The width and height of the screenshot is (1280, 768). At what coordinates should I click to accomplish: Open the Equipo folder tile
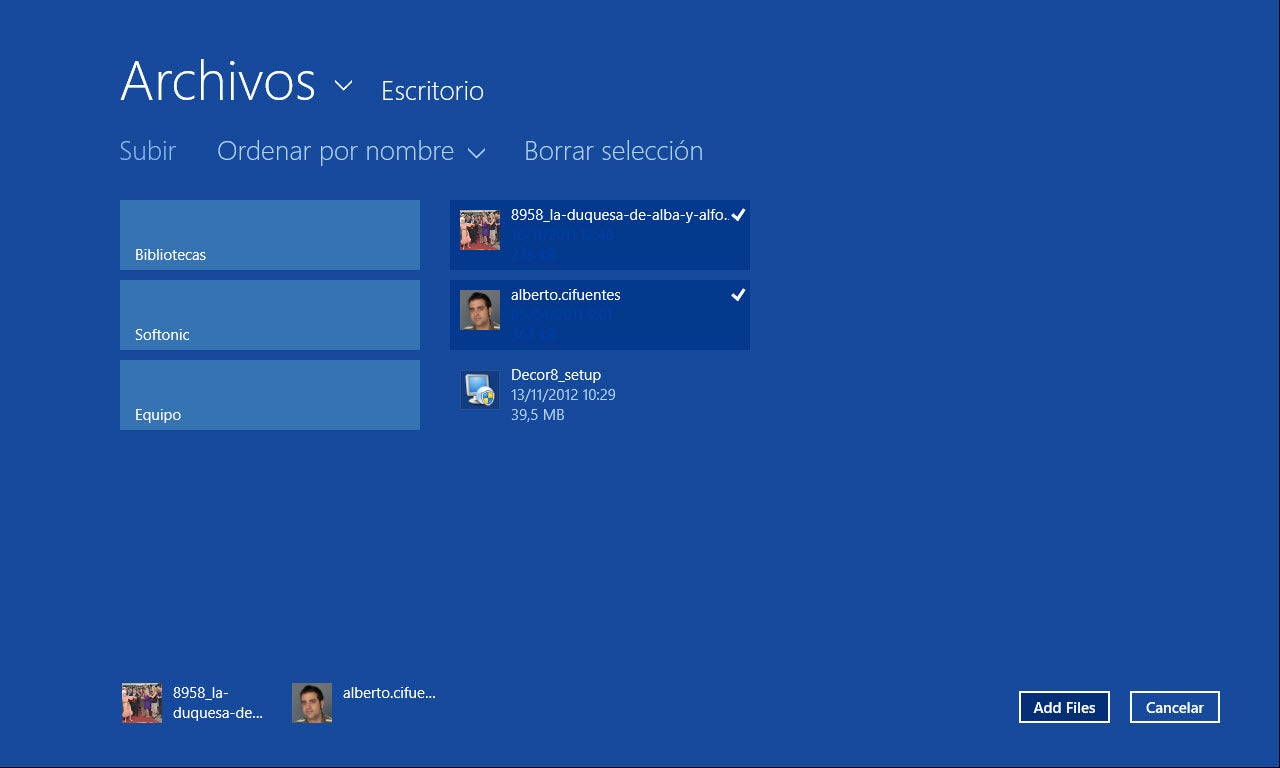tap(270, 395)
